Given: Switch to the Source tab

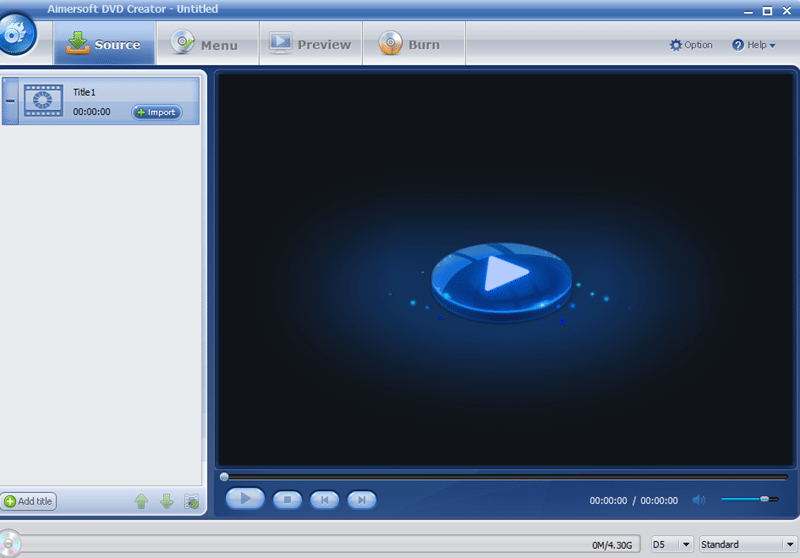Looking at the screenshot, I should 104,43.
